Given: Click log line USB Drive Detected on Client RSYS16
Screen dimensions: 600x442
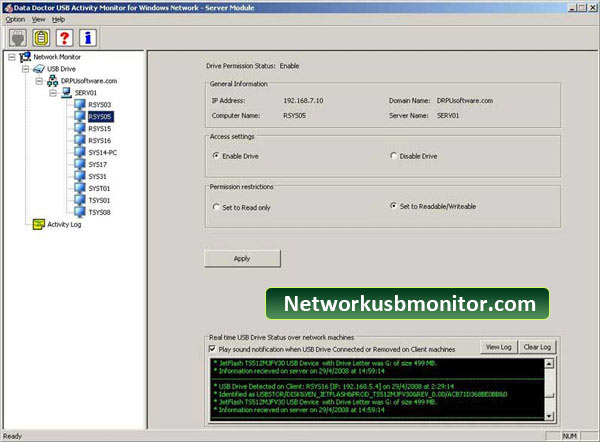Looking at the screenshot, I should click(334, 387).
